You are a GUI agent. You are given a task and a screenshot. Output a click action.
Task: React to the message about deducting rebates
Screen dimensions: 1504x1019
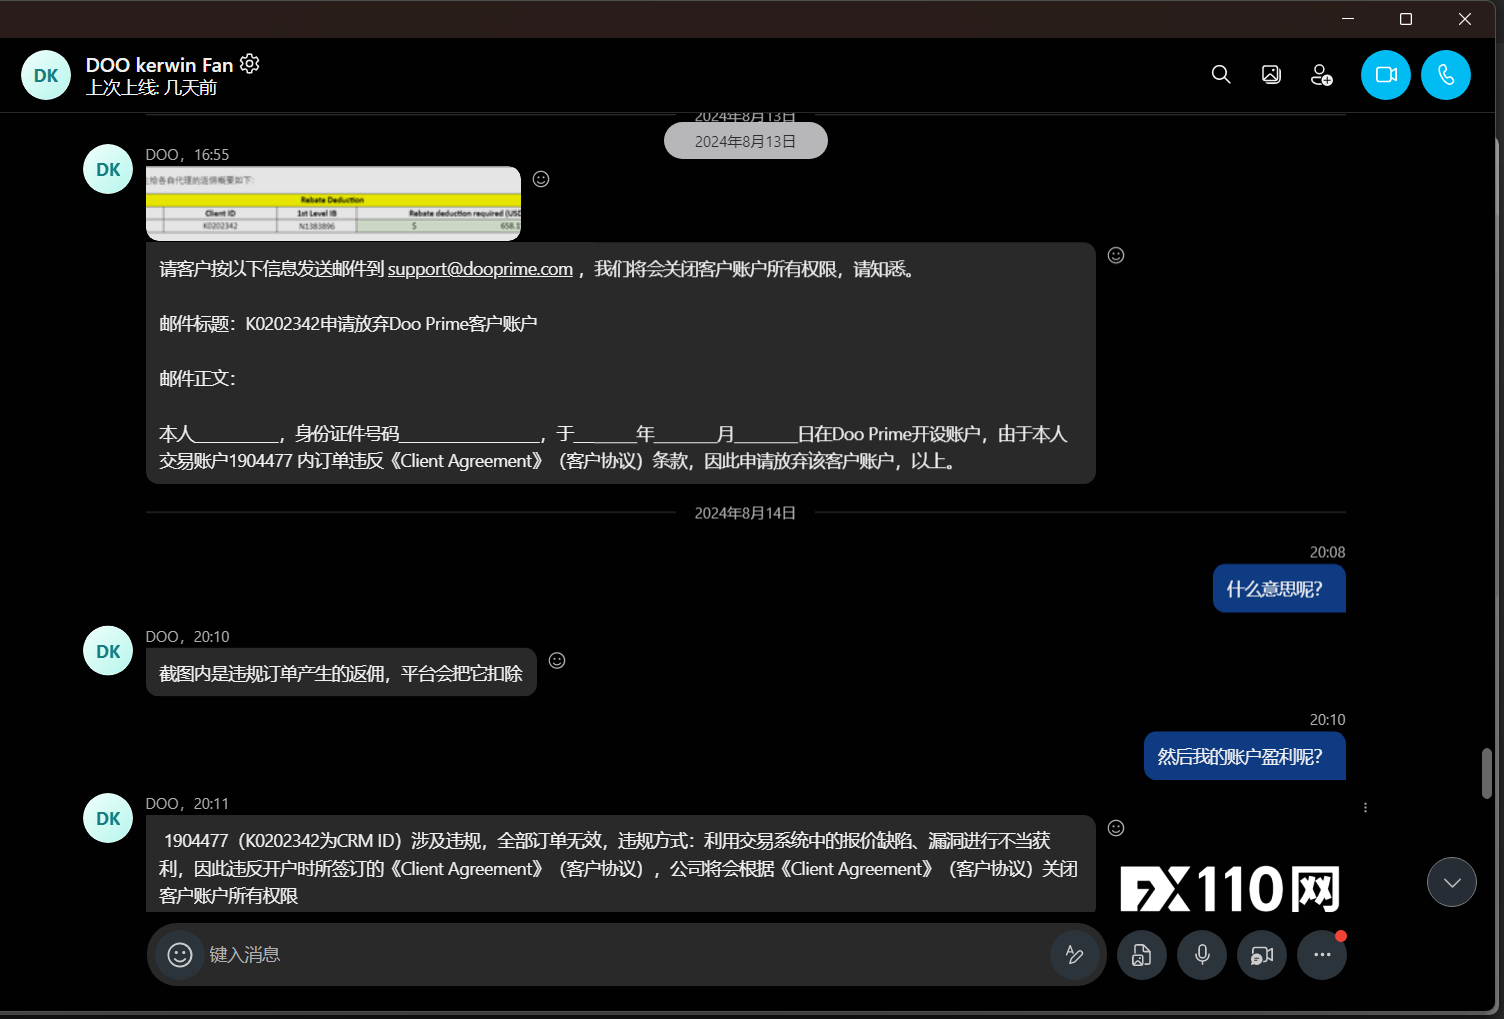pos(557,660)
